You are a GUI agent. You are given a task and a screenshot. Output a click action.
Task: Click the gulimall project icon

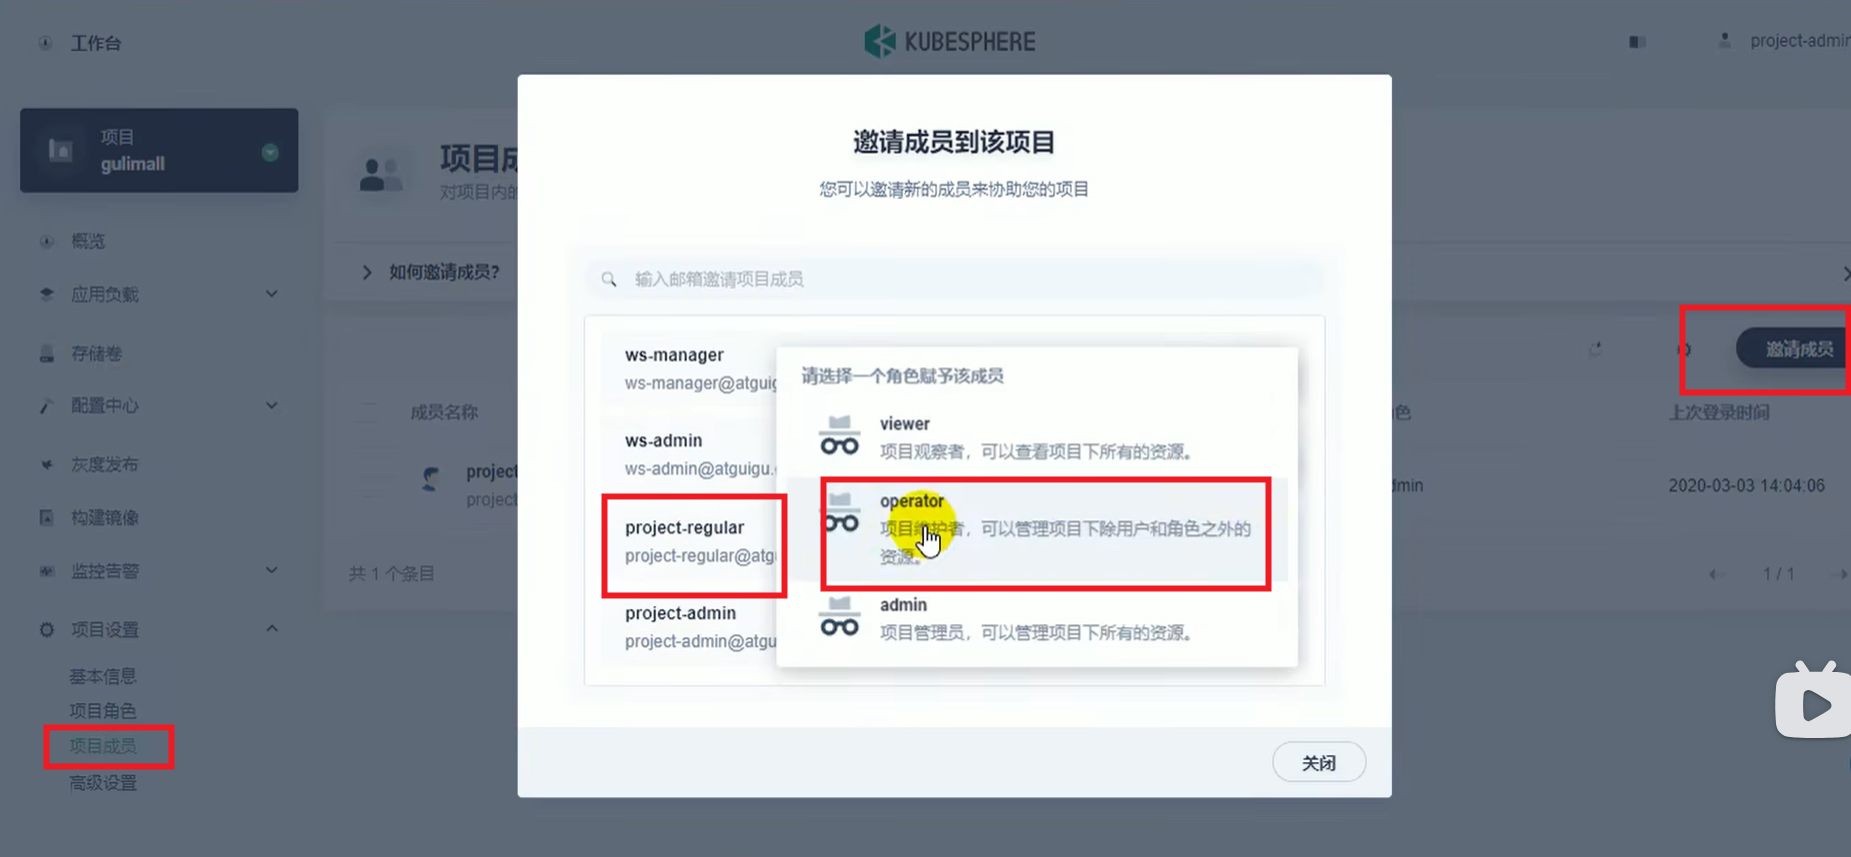point(61,150)
